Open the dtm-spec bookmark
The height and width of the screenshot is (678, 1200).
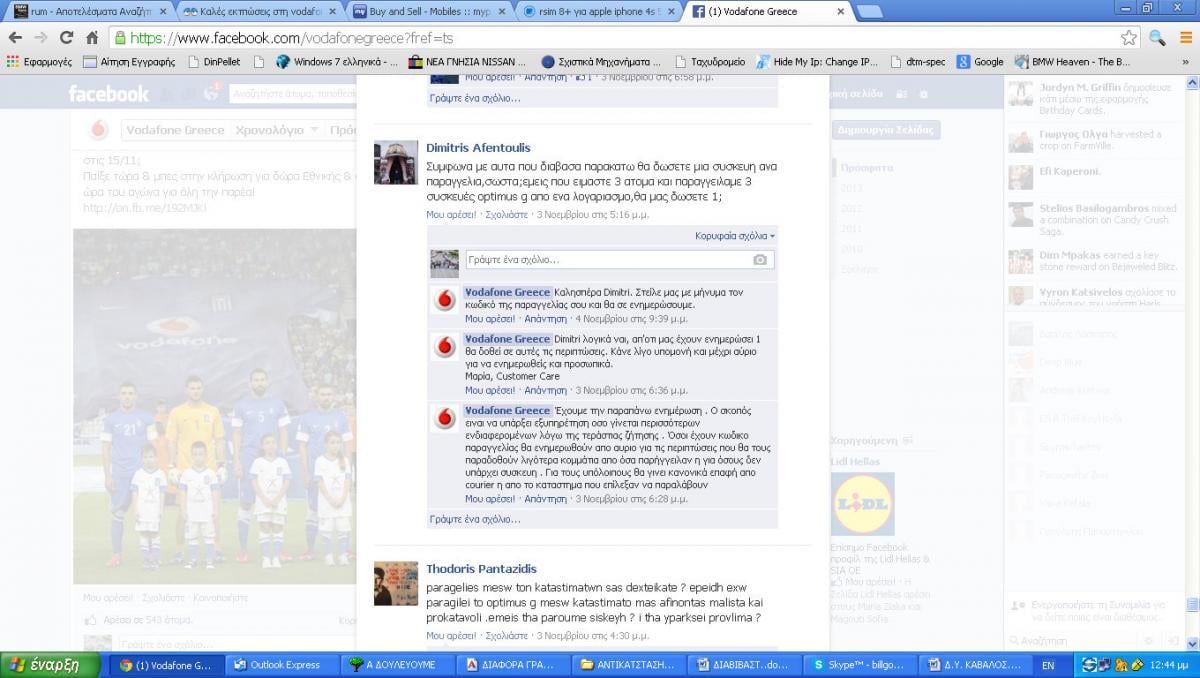(917, 61)
